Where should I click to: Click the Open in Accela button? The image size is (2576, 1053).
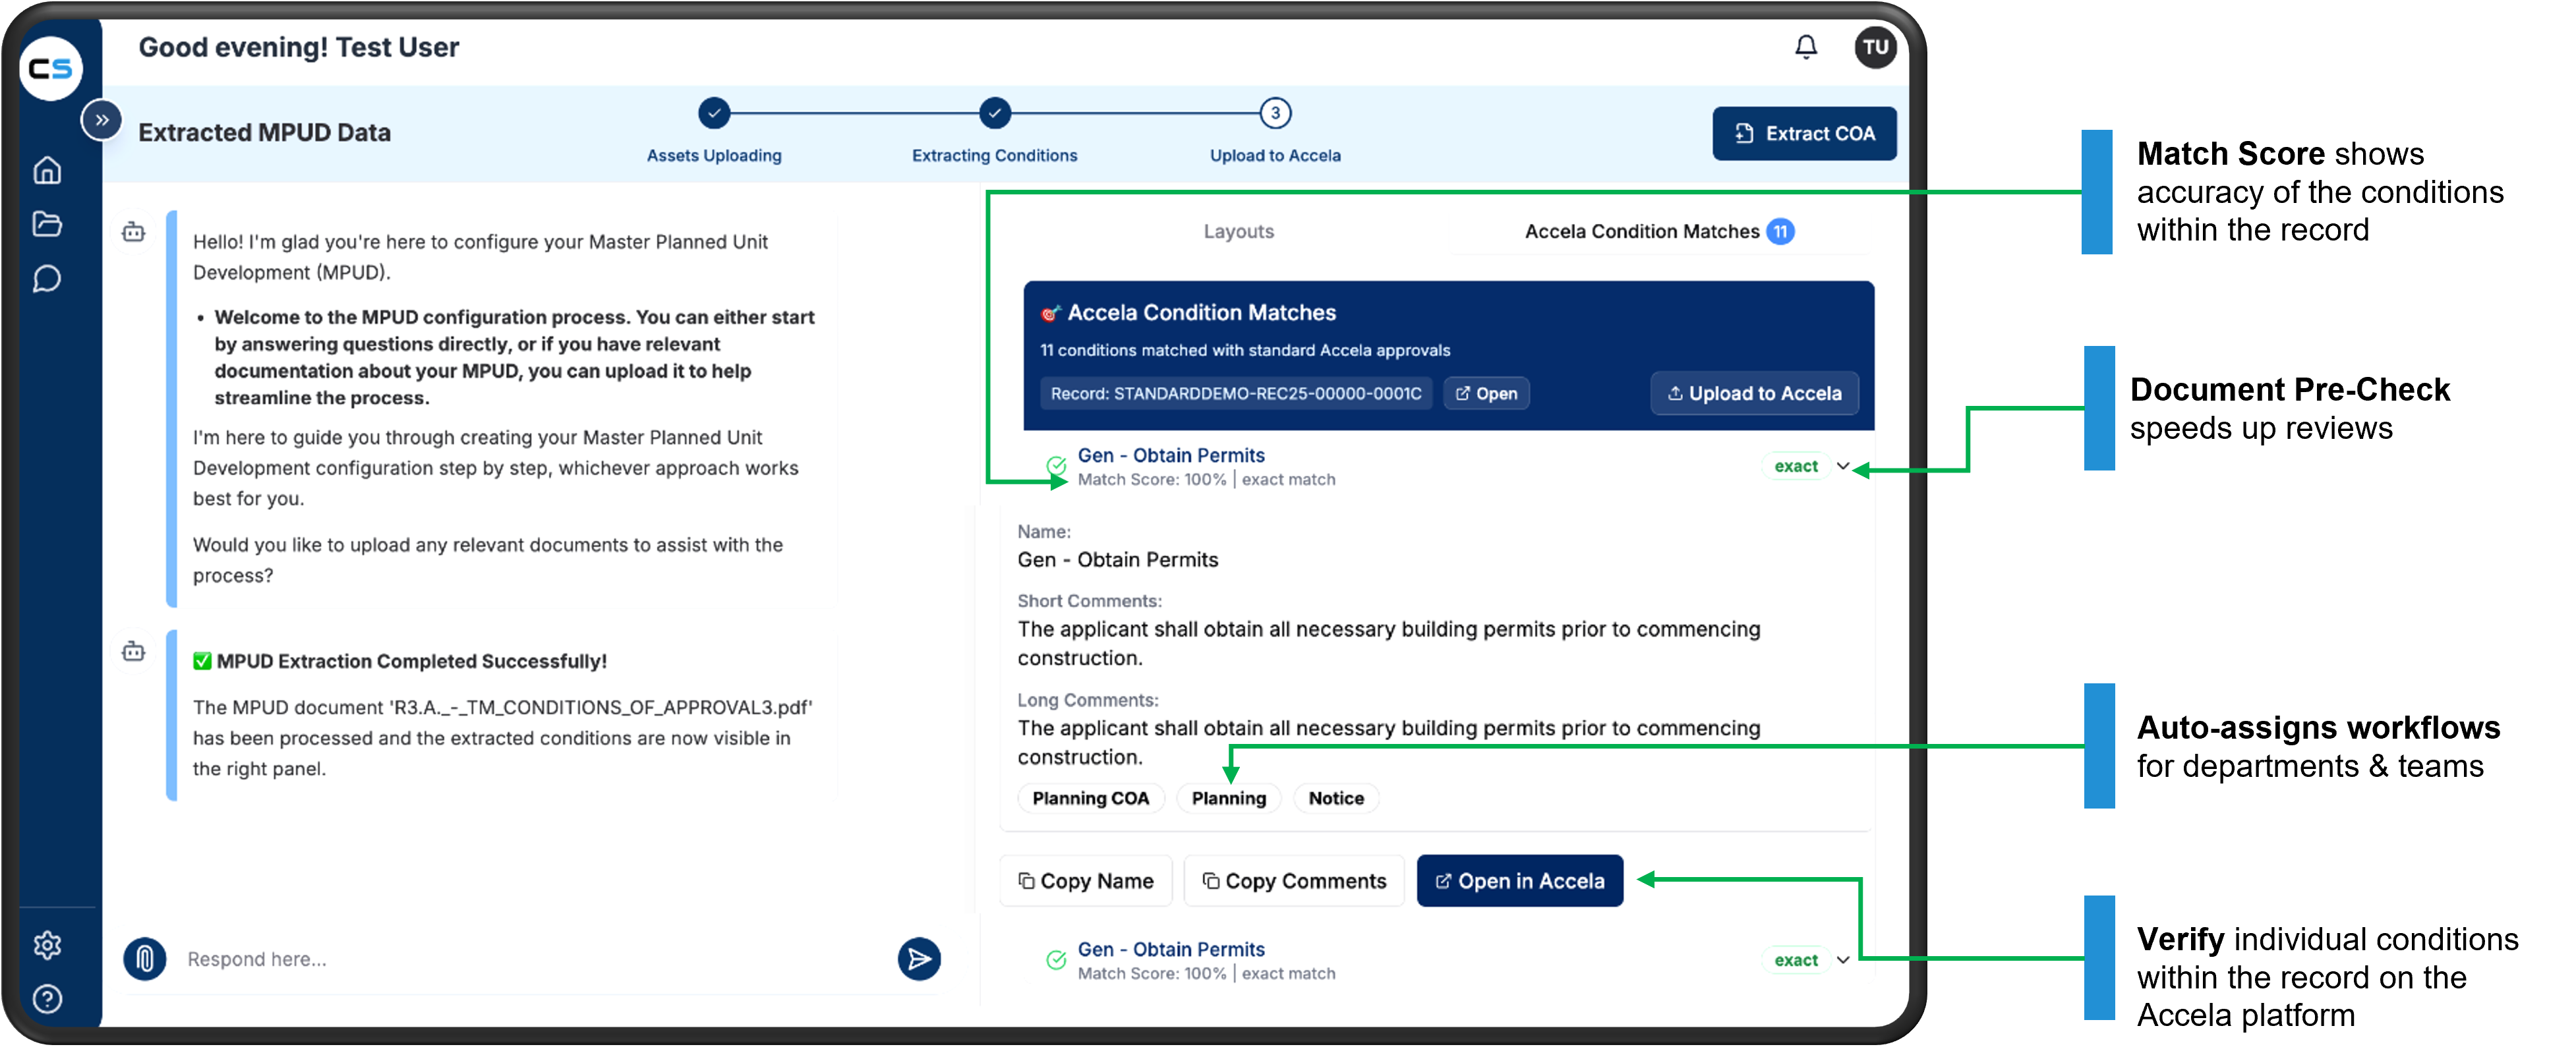[1519, 881]
